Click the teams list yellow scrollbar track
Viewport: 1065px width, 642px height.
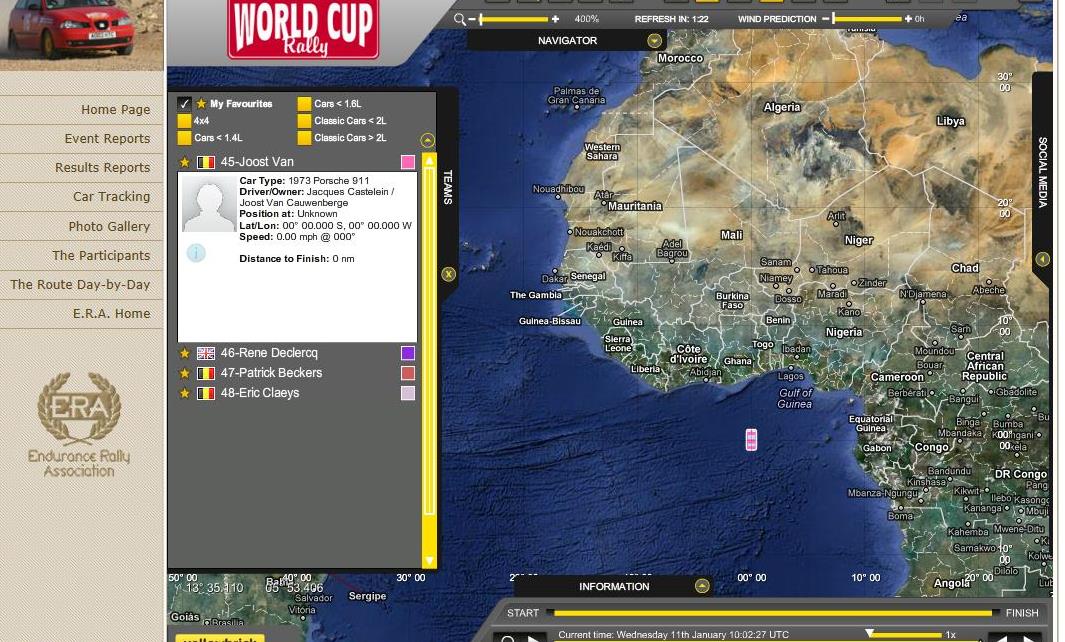[x=429, y=360]
